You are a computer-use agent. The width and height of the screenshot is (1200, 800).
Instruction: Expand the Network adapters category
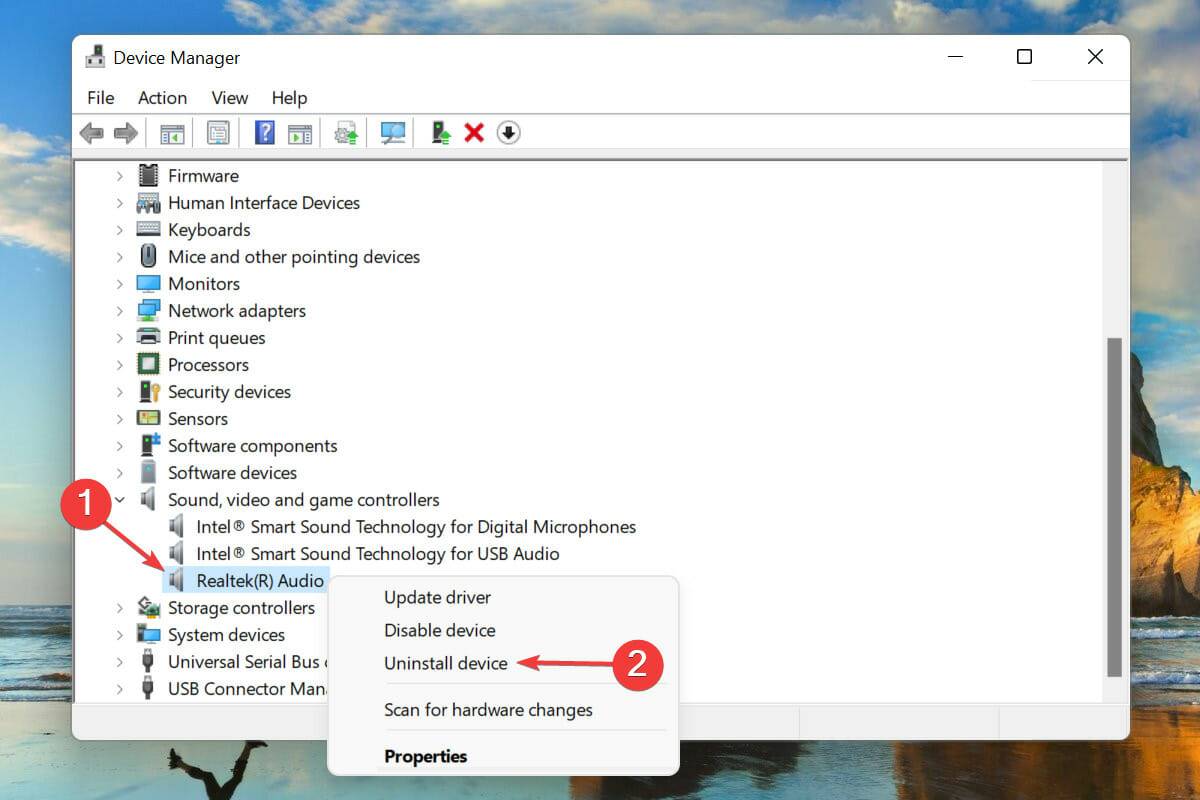[x=121, y=310]
